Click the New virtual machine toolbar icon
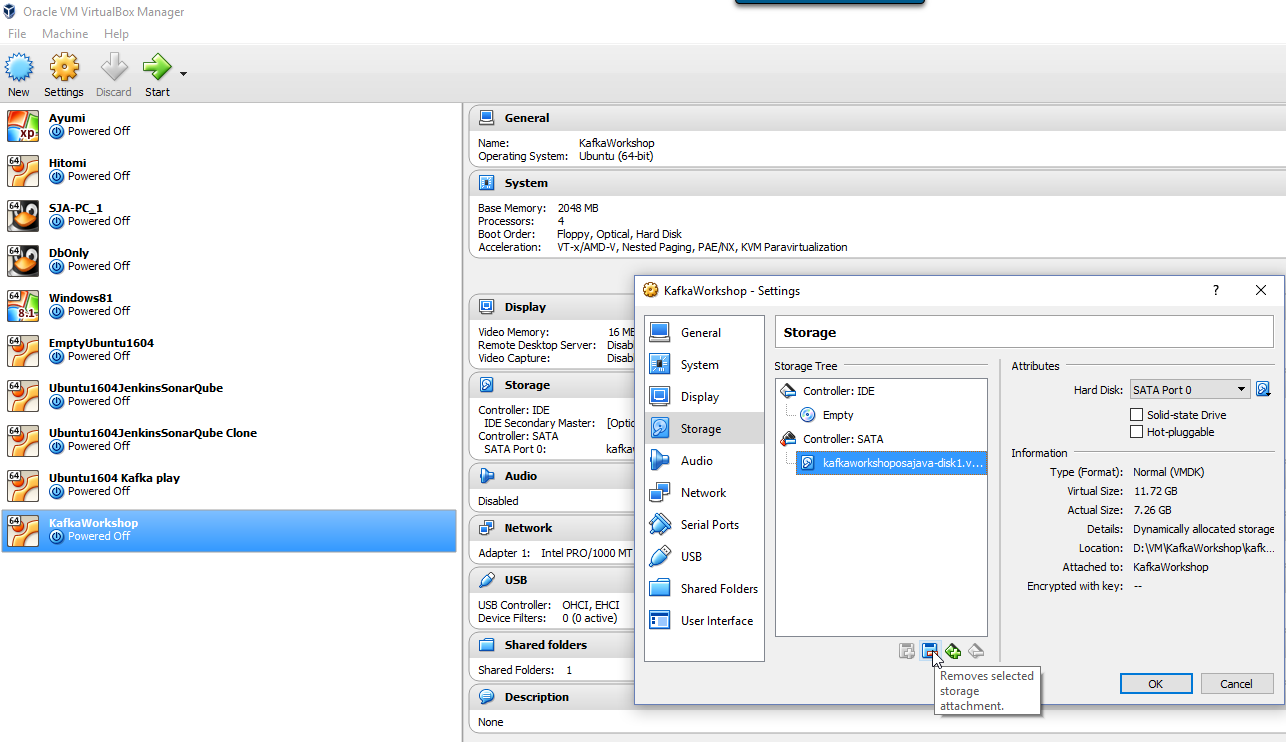 click(x=19, y=75)
